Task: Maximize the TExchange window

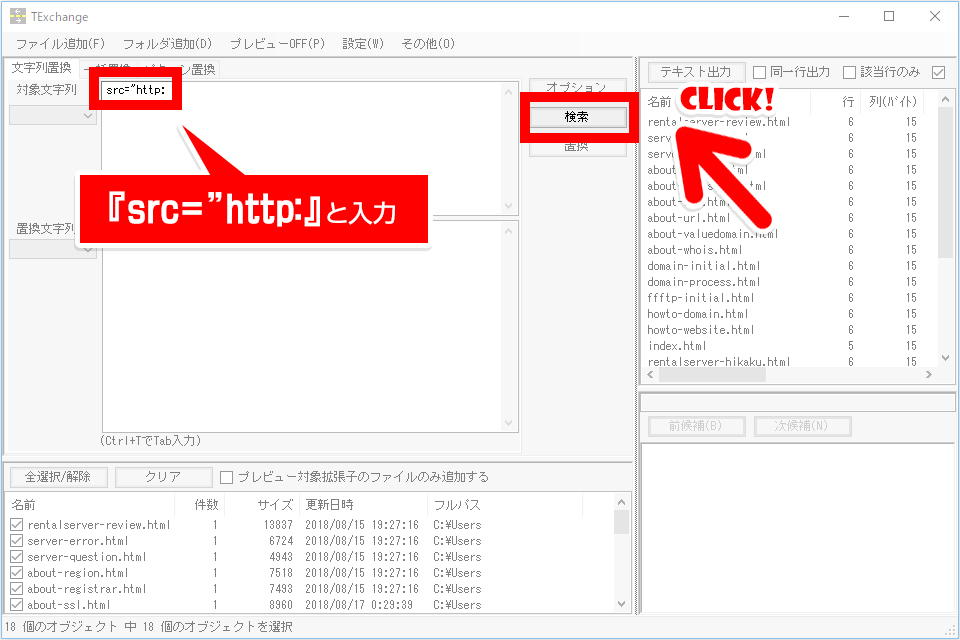Action: pyautogui.click(x=889, y=17)
